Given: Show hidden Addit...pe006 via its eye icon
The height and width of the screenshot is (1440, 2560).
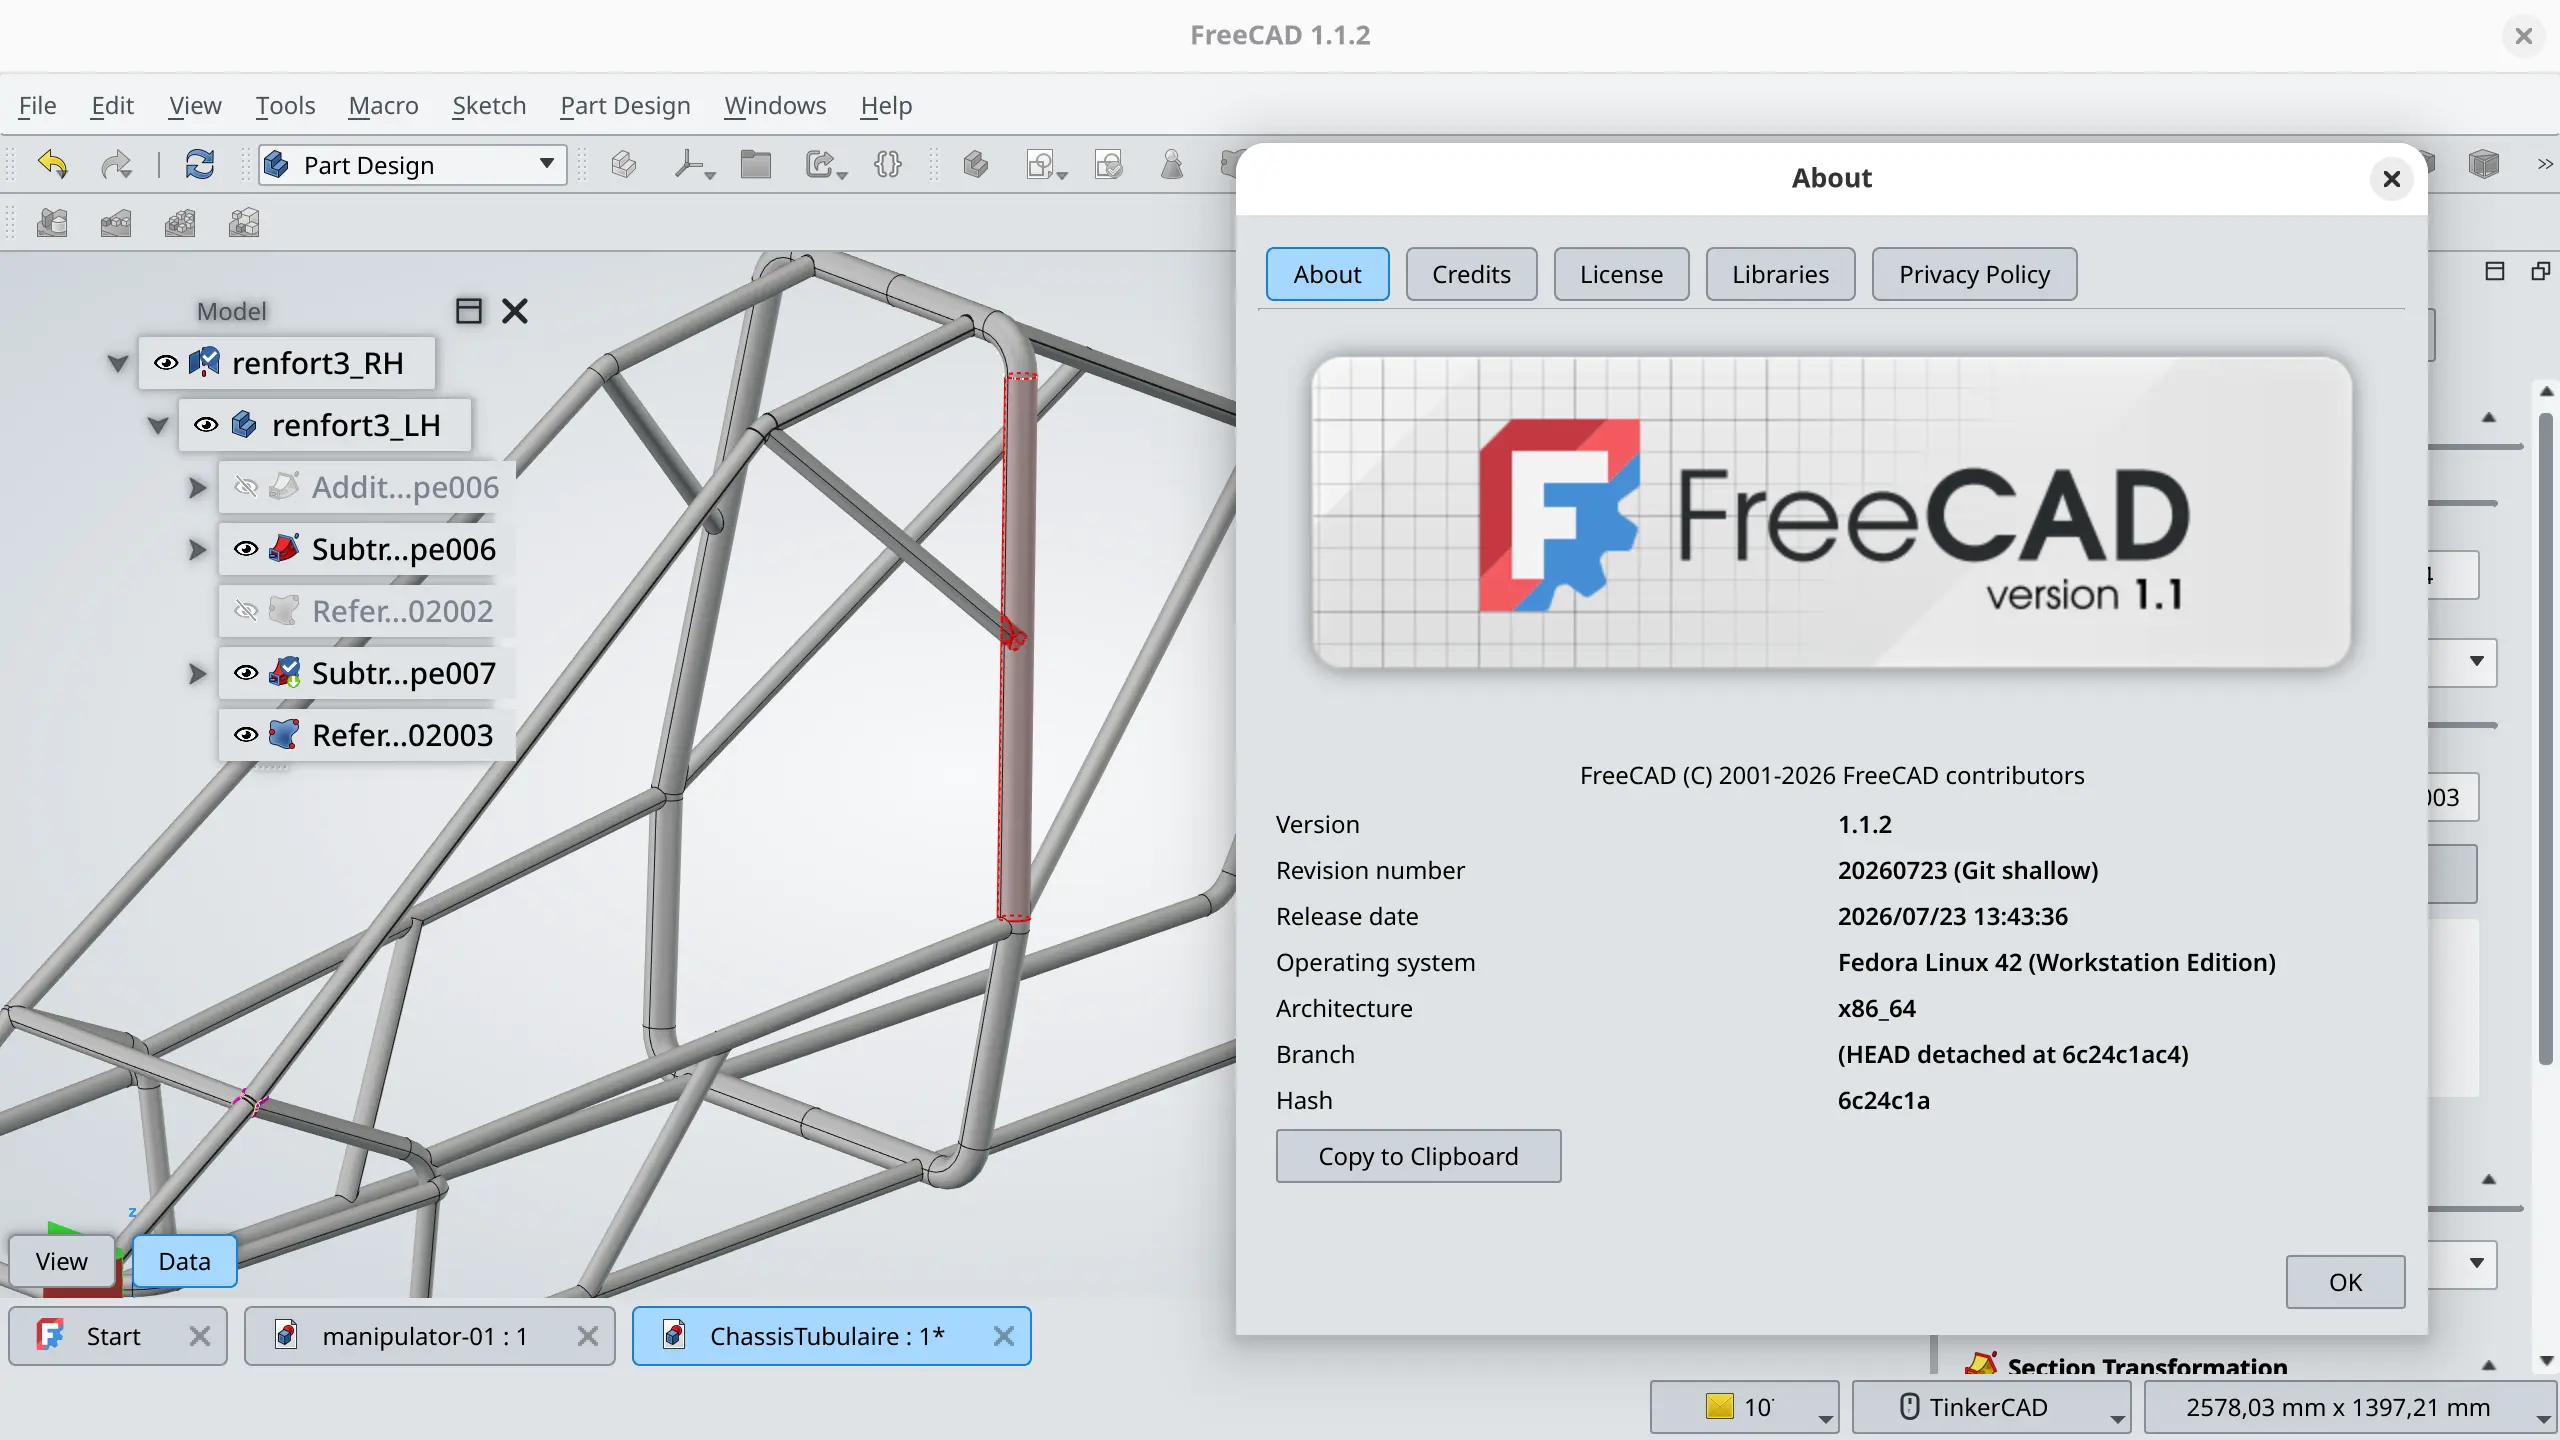Looking at the screenshot, I should 246,486.
